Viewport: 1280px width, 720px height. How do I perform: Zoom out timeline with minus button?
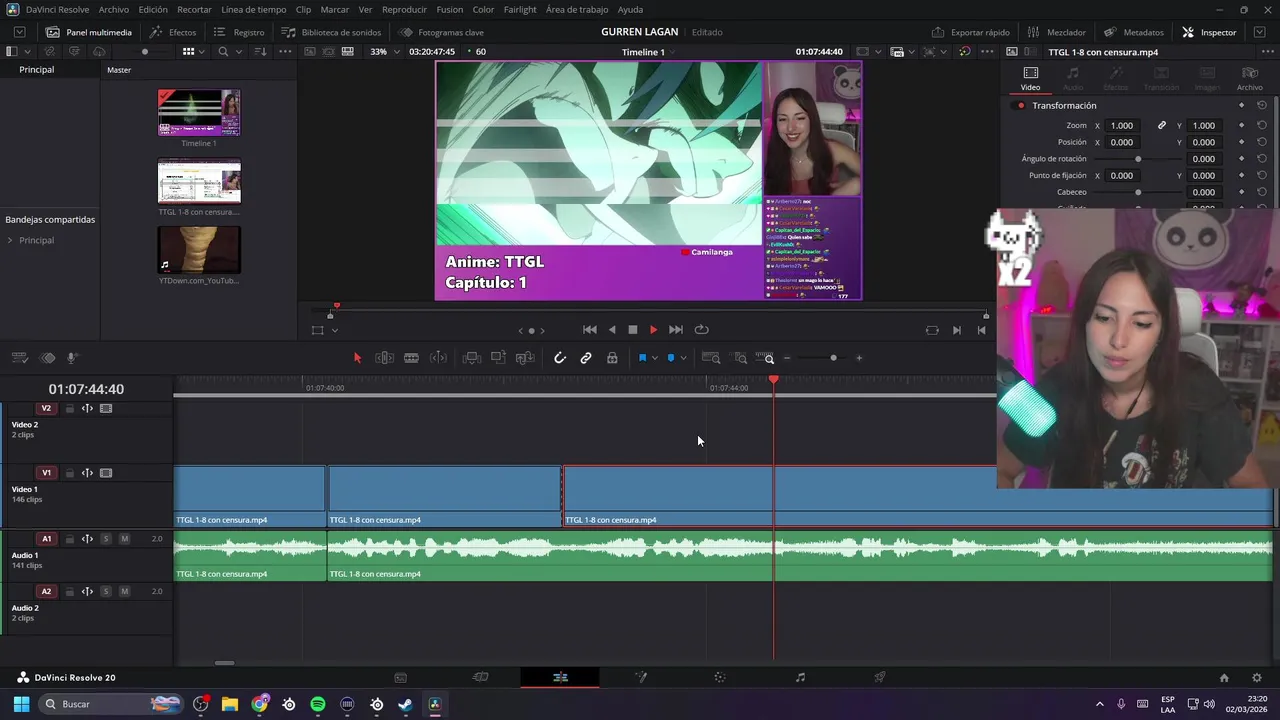tap(787, 358)
